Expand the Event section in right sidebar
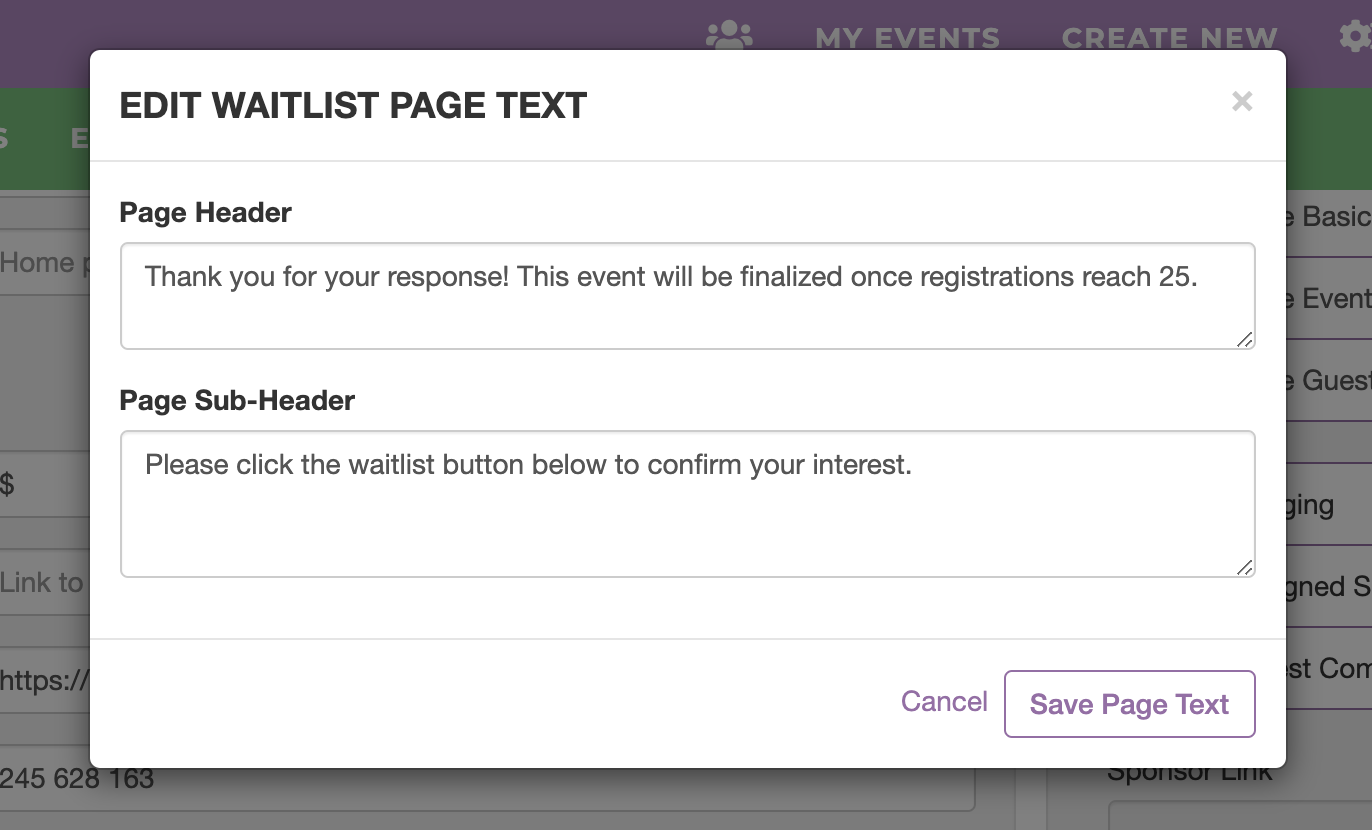Screen dimensions: 1372x830 [1329, 298]
